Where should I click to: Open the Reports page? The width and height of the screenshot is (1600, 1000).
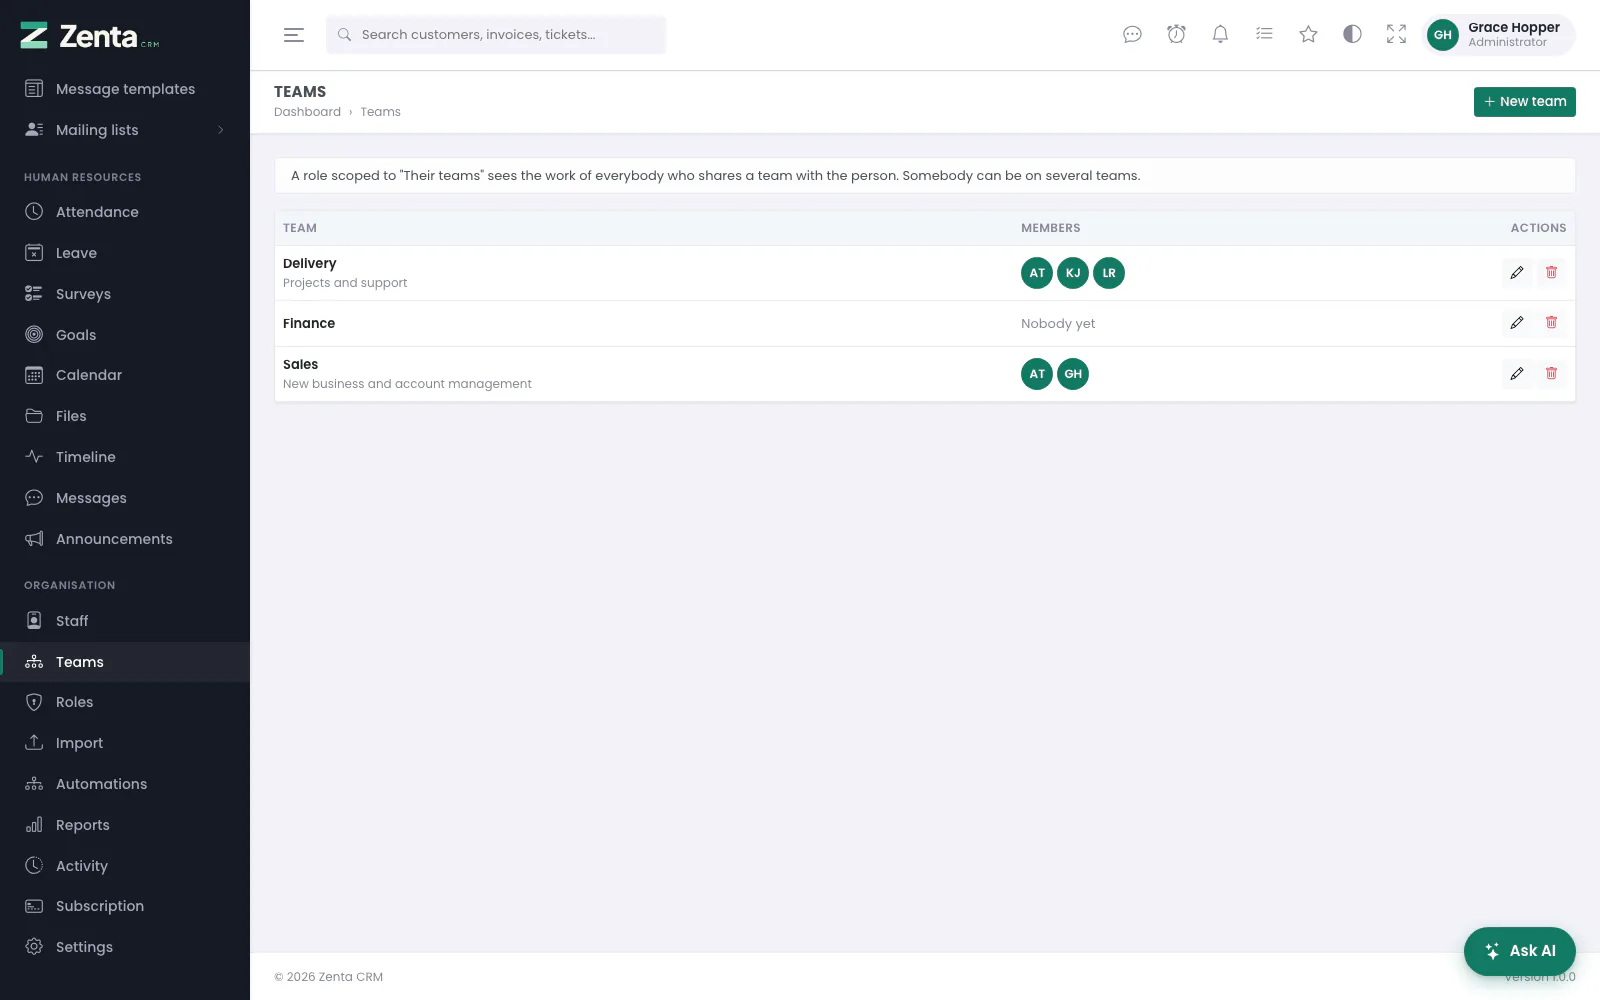pyautogui.click(x=125, y=825)
